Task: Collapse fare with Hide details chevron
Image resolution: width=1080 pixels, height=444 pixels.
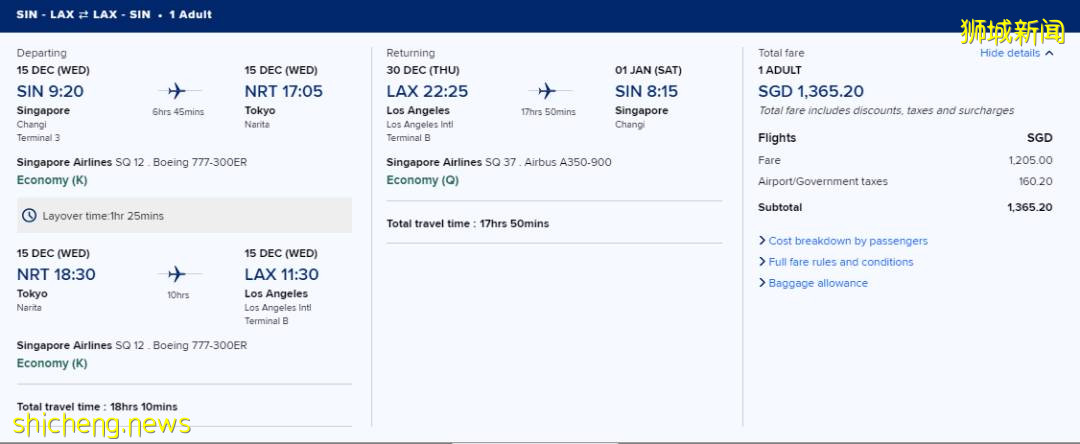Action: click(x=1049, y=54)
